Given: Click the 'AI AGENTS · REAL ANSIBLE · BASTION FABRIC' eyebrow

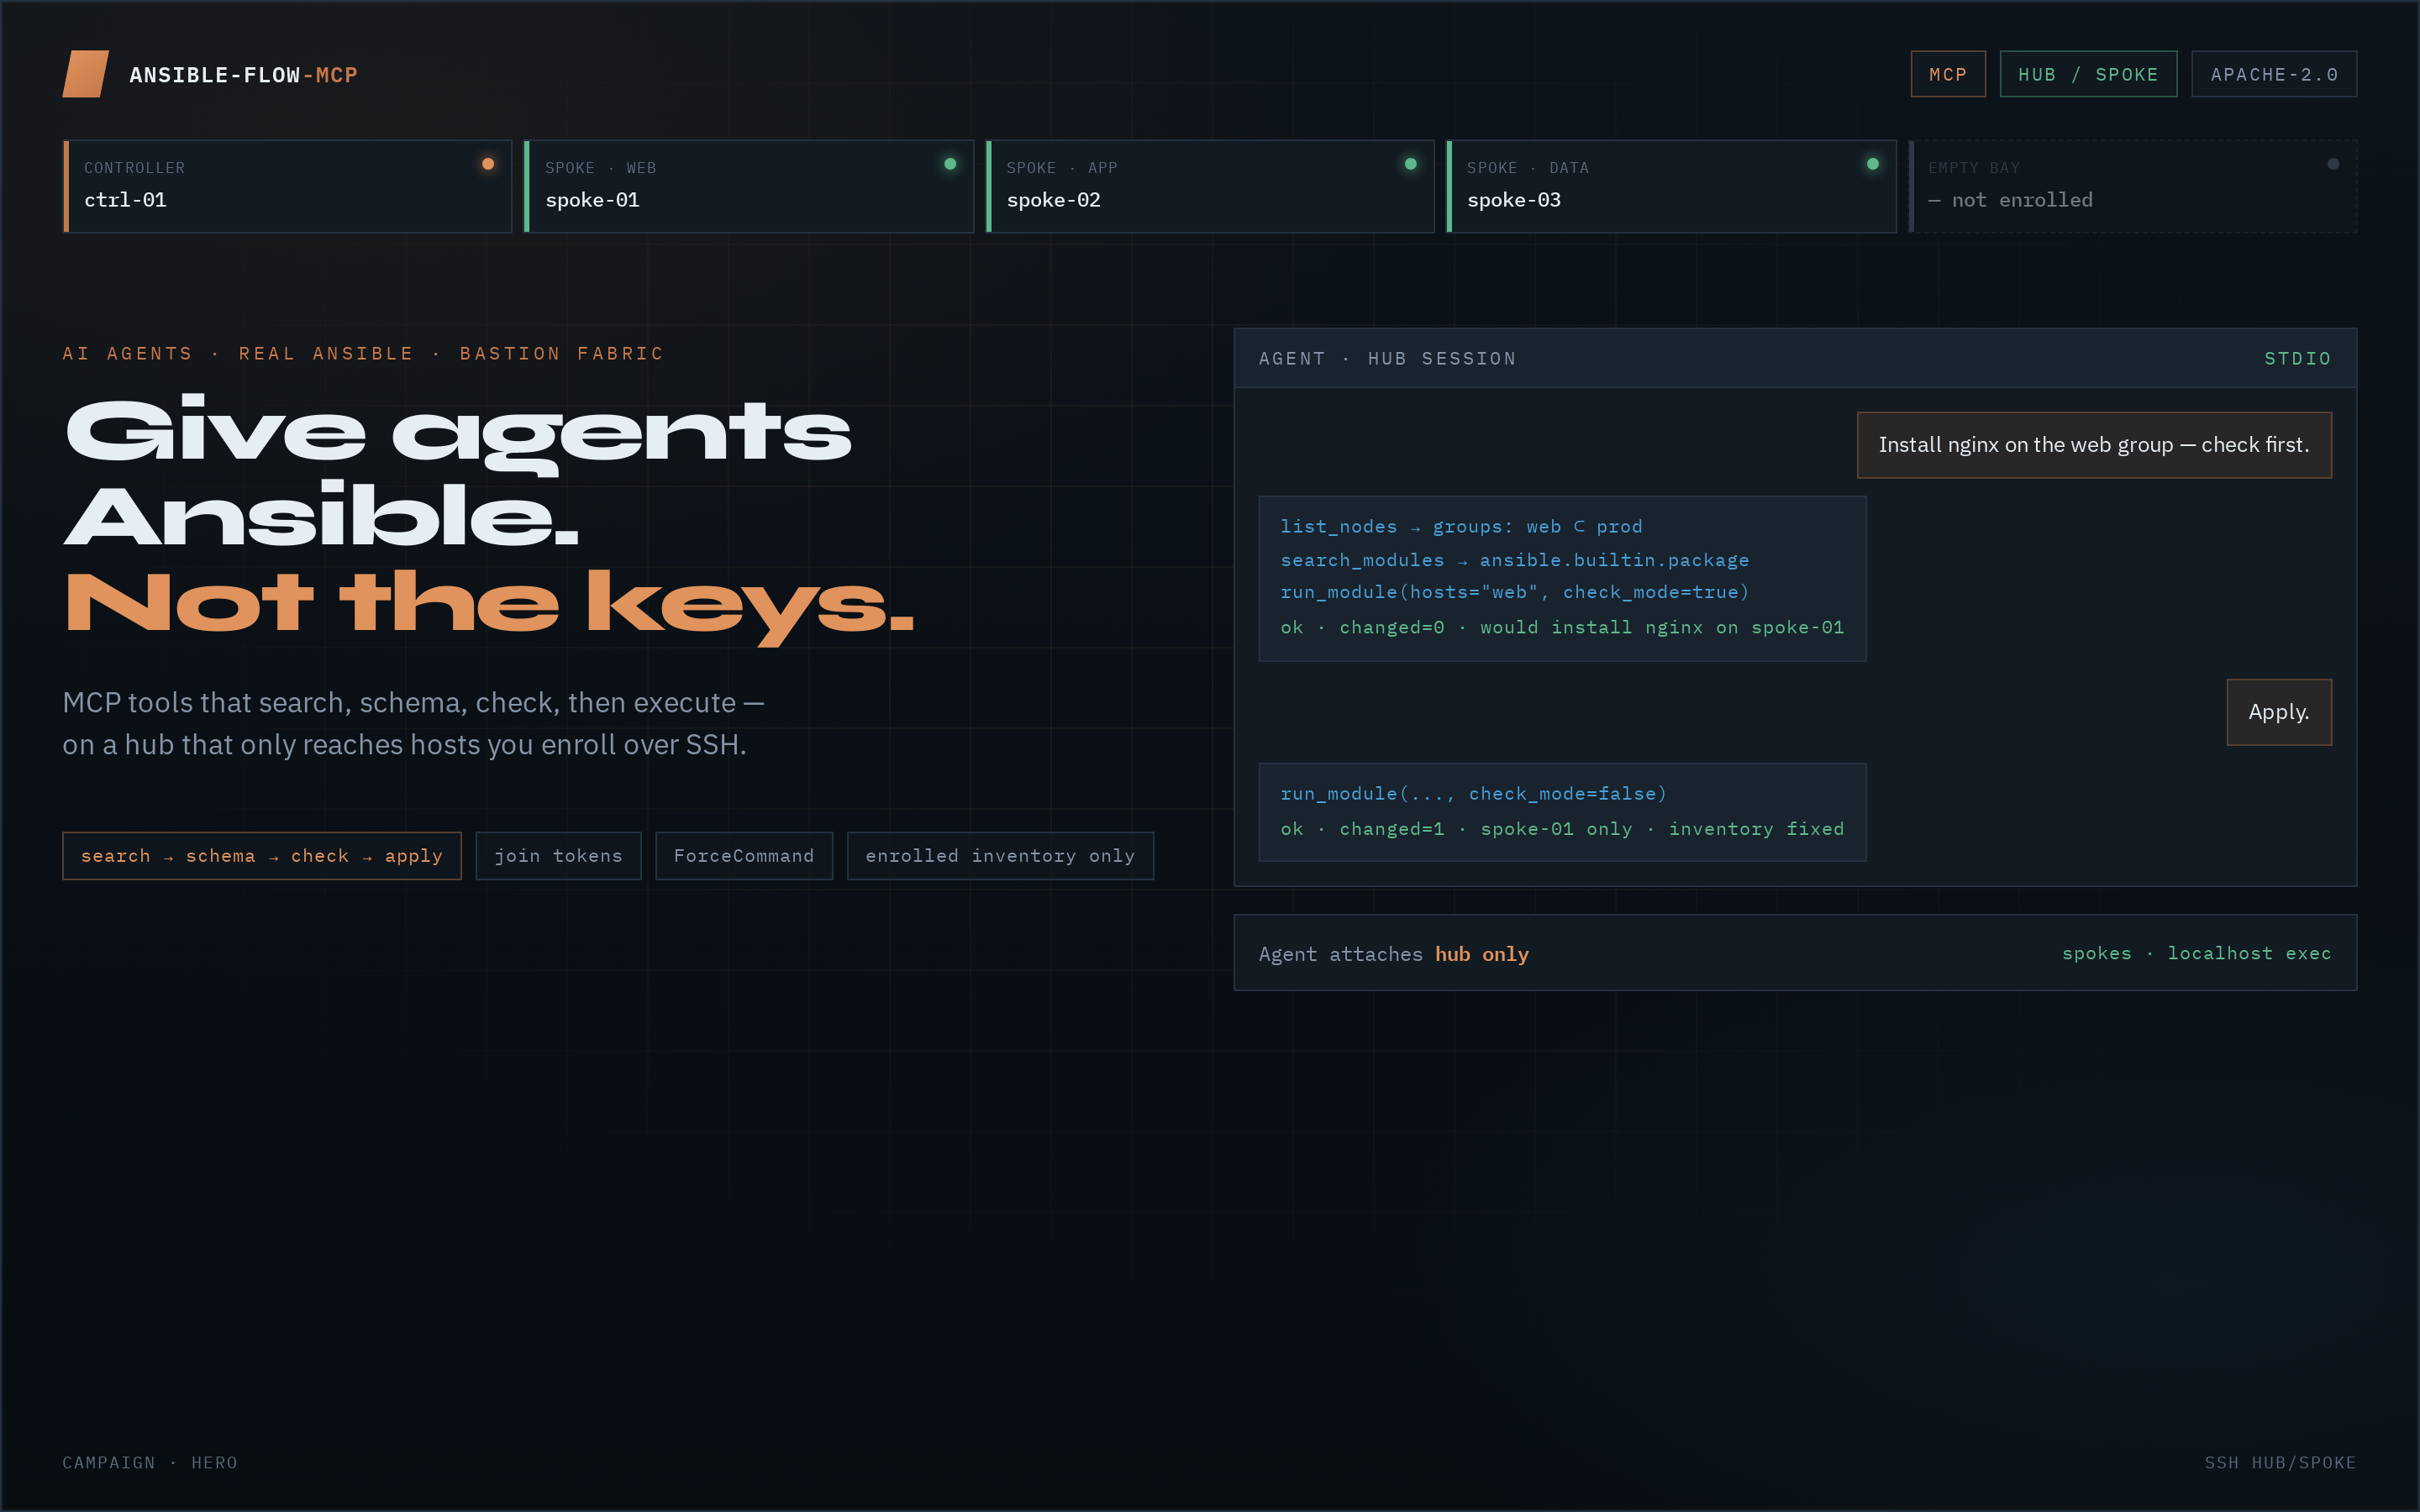Looking at the screenshot, I should pyautogui.click(x=363, y=354).
